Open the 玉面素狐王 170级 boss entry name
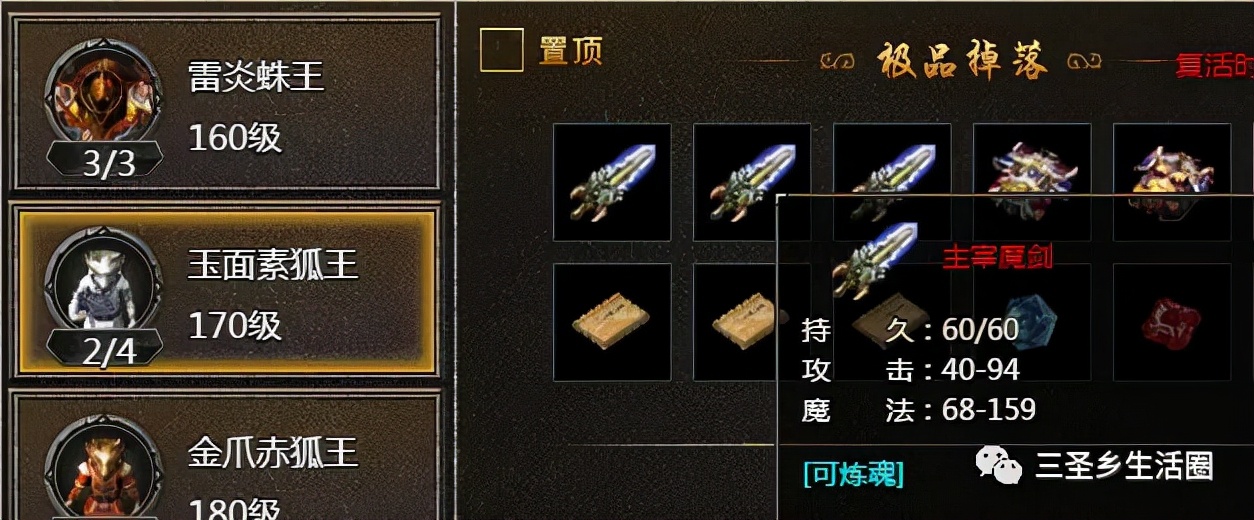 pos(273,264)
